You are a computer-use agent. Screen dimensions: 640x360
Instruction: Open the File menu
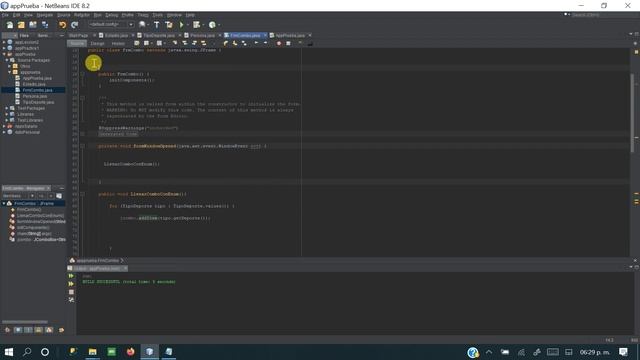(5, 15)
